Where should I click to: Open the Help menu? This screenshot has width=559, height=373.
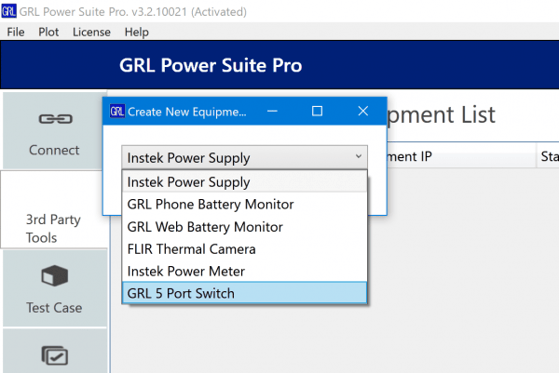[x=137, y=32]
